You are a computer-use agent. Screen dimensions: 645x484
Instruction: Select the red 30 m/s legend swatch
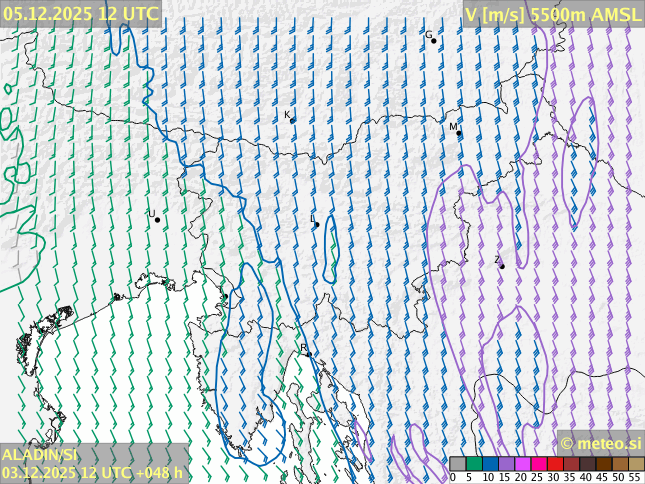[554, 464]
